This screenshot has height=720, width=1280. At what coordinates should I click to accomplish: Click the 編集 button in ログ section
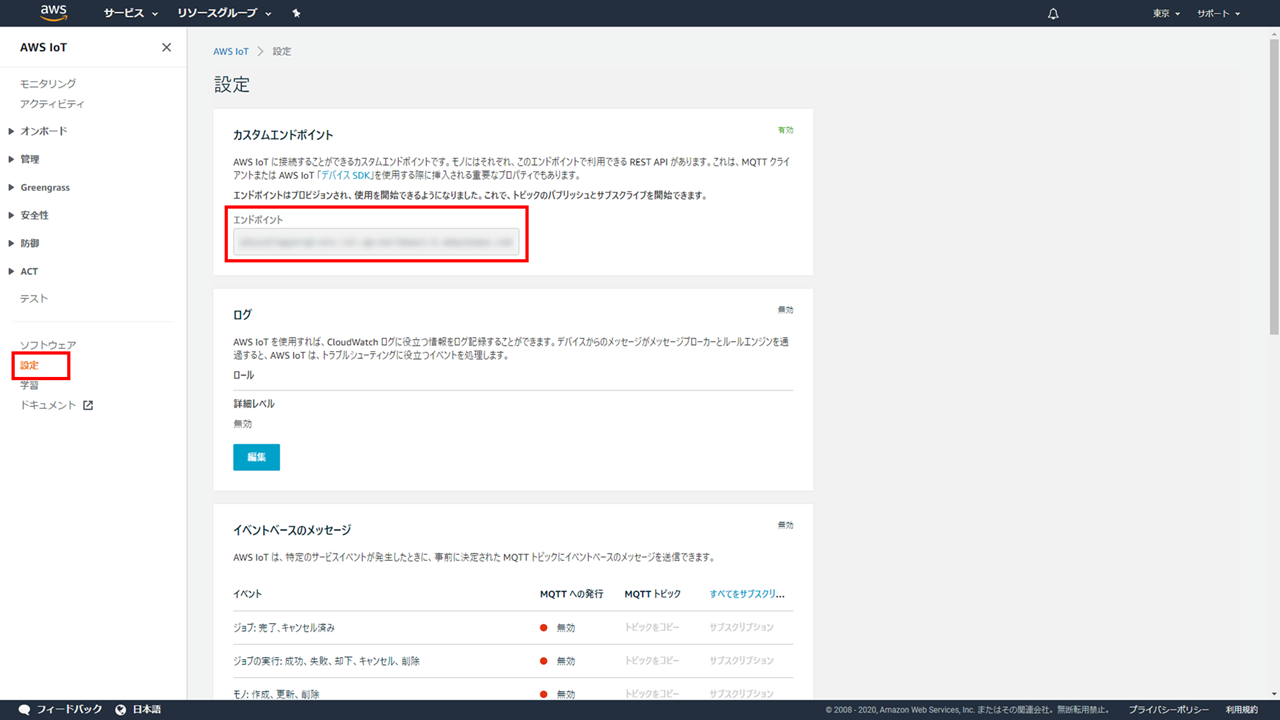click(256, 457)
